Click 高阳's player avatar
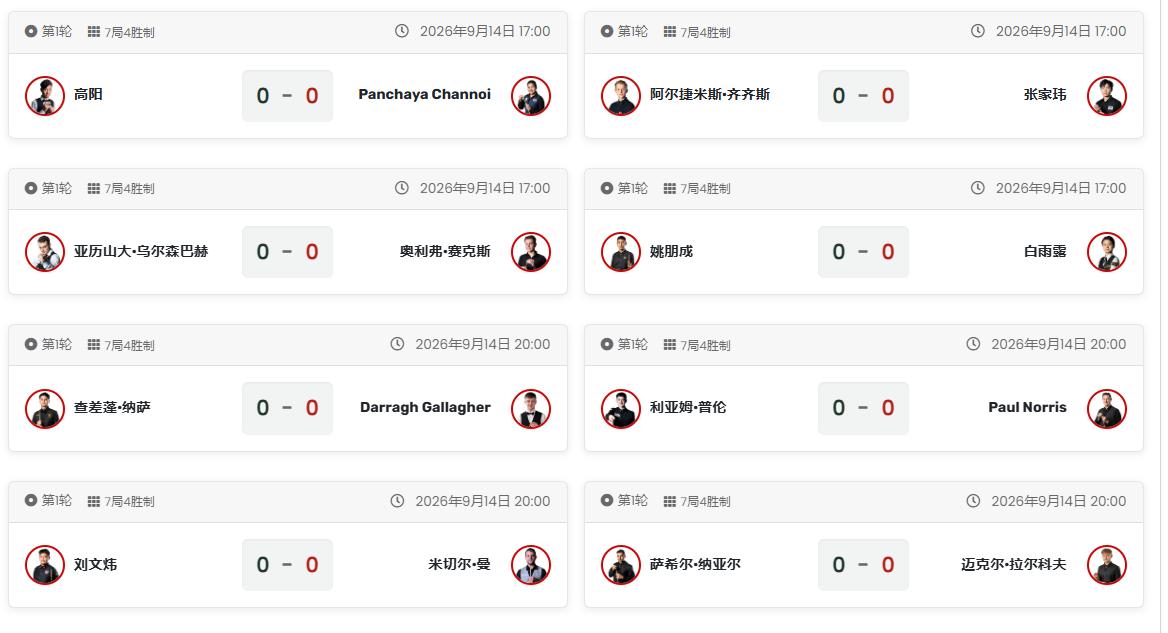Viewport: 1168px width, 633px height. coord(45,96)
